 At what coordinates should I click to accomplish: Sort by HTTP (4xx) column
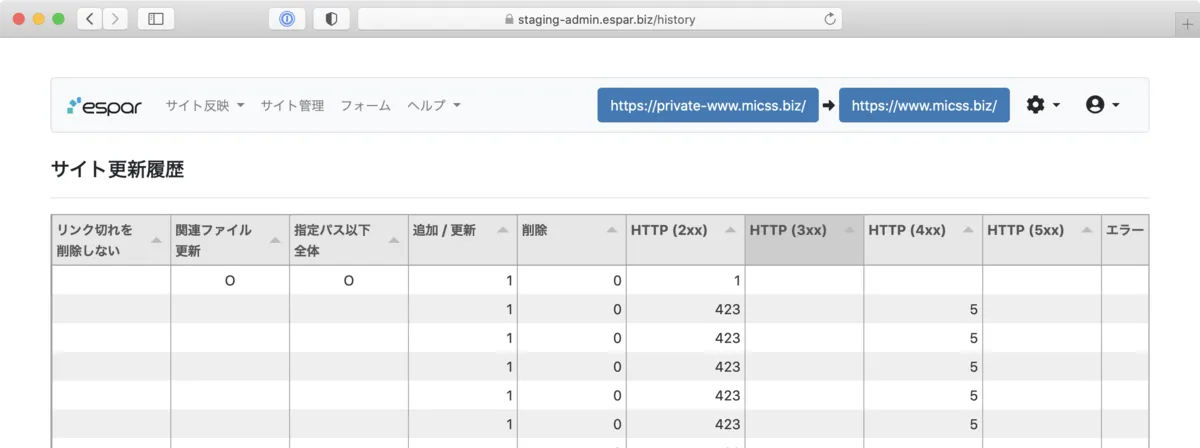click(x=923, y=240)
